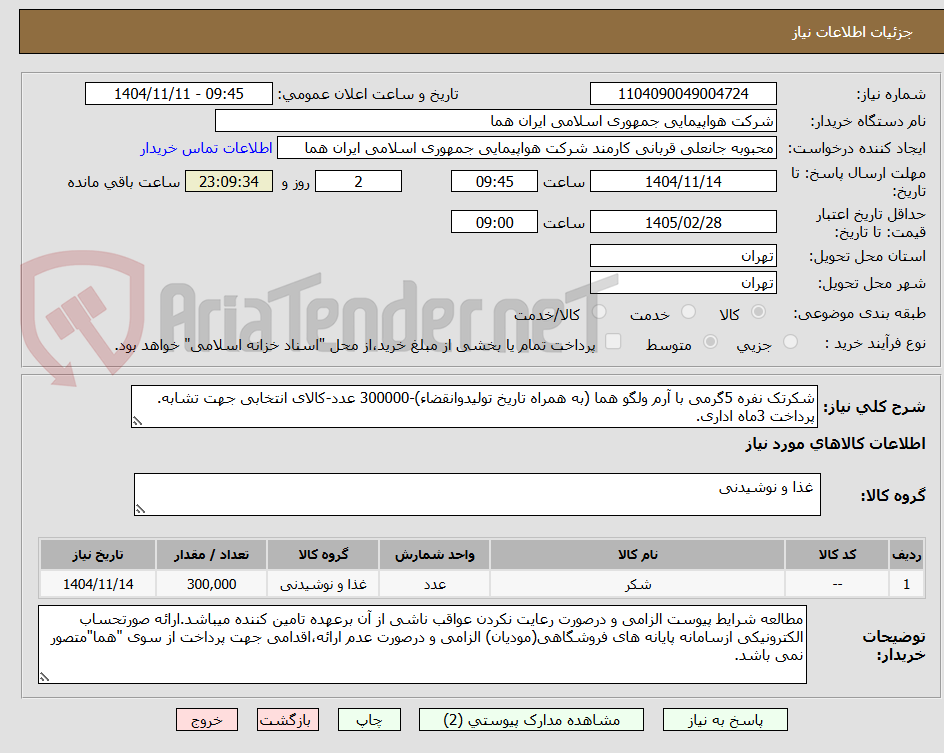The image size is (944, 753).
Task: Click the کد کالا column header
Action: [837, 554]
